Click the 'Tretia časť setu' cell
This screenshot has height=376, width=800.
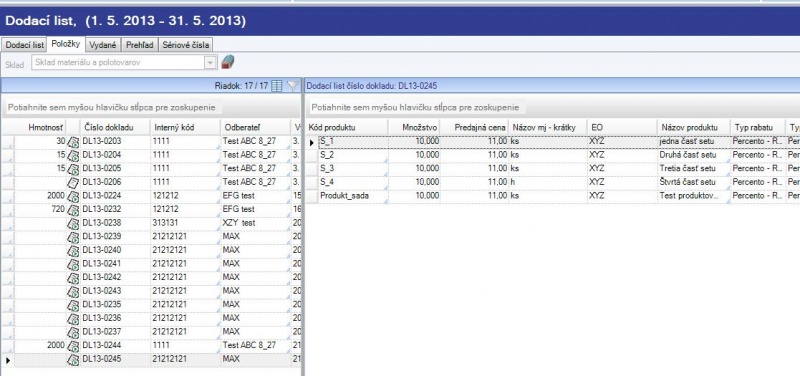pos(694,169)
